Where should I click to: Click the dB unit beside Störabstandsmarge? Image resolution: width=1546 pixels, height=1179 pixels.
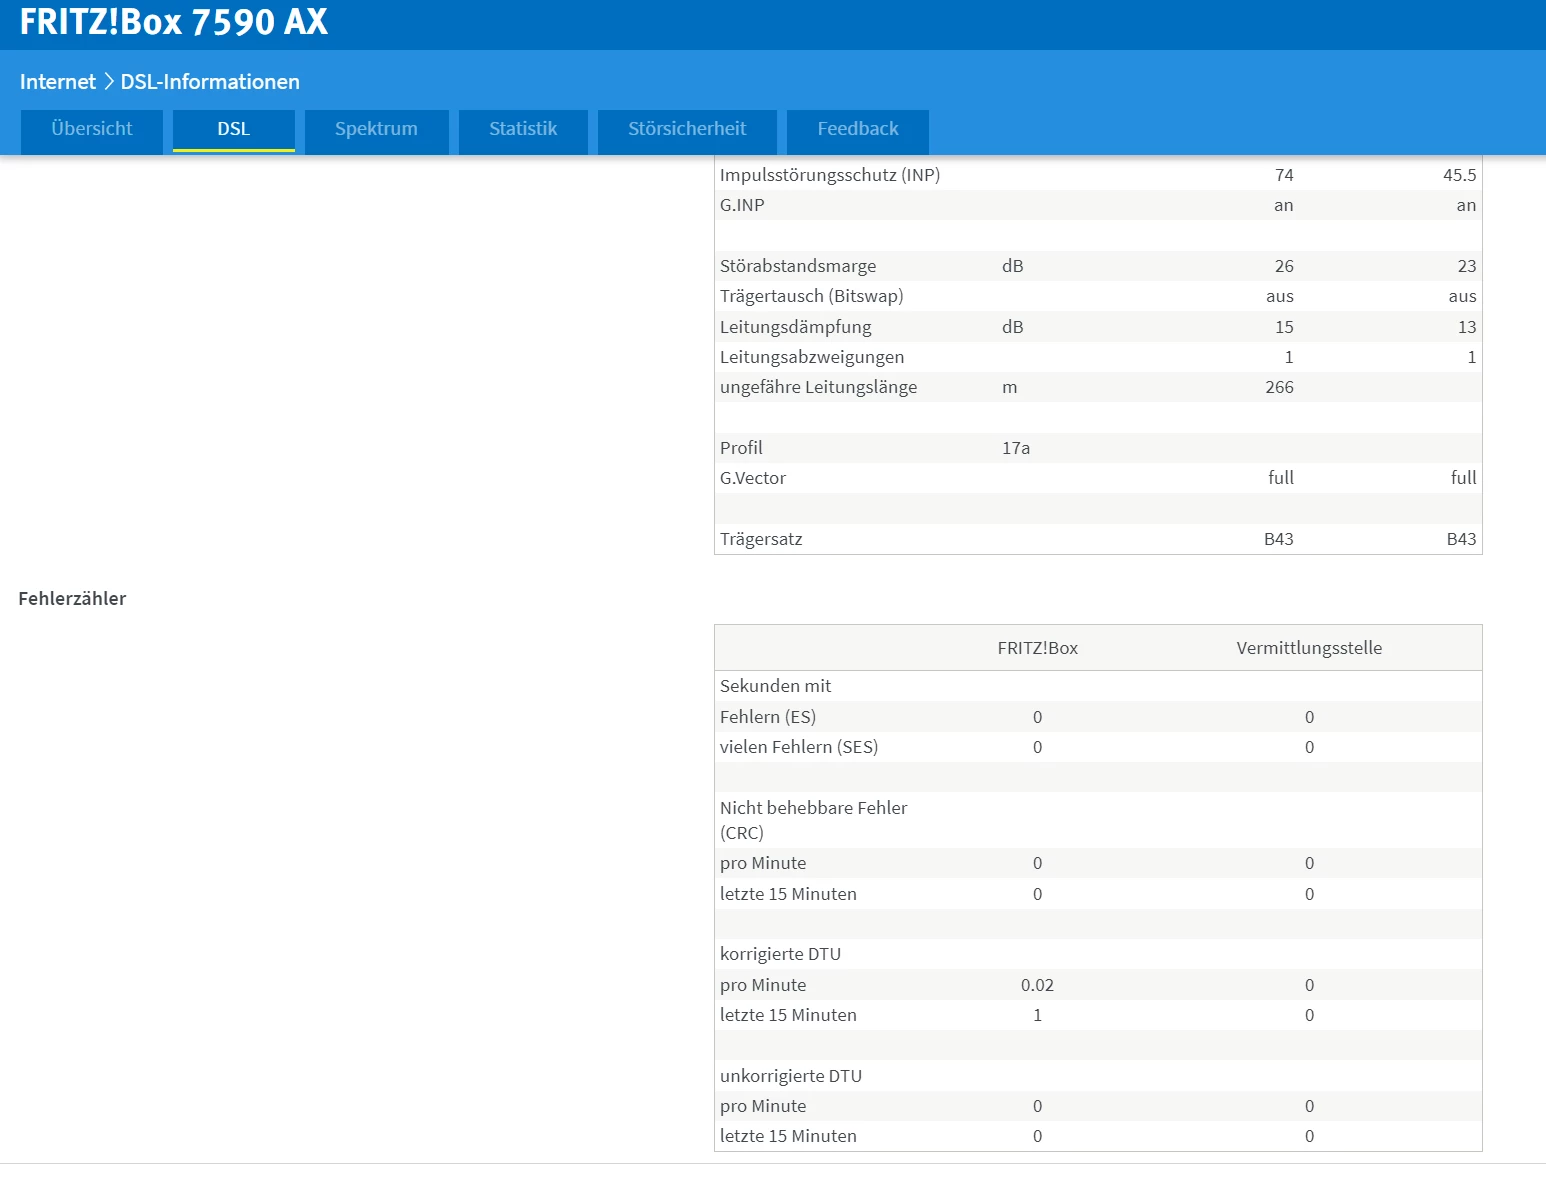[1013, 266]
